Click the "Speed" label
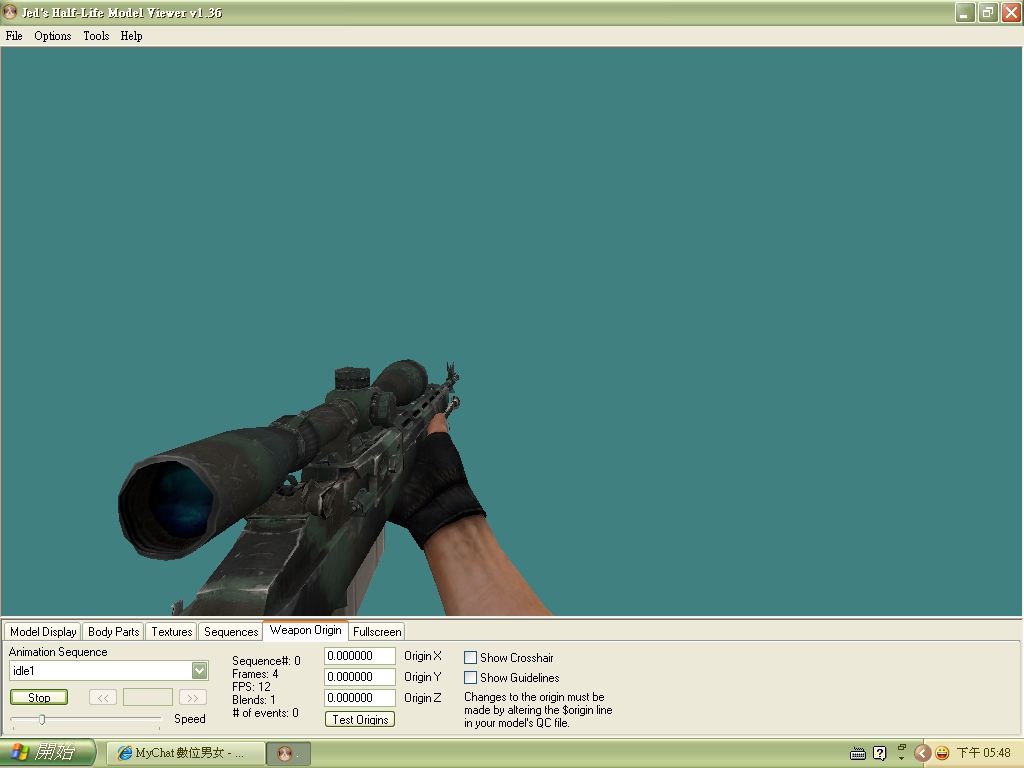Image resolution: width=1024 pixels, height=768 pixels. tap(189, 719)
